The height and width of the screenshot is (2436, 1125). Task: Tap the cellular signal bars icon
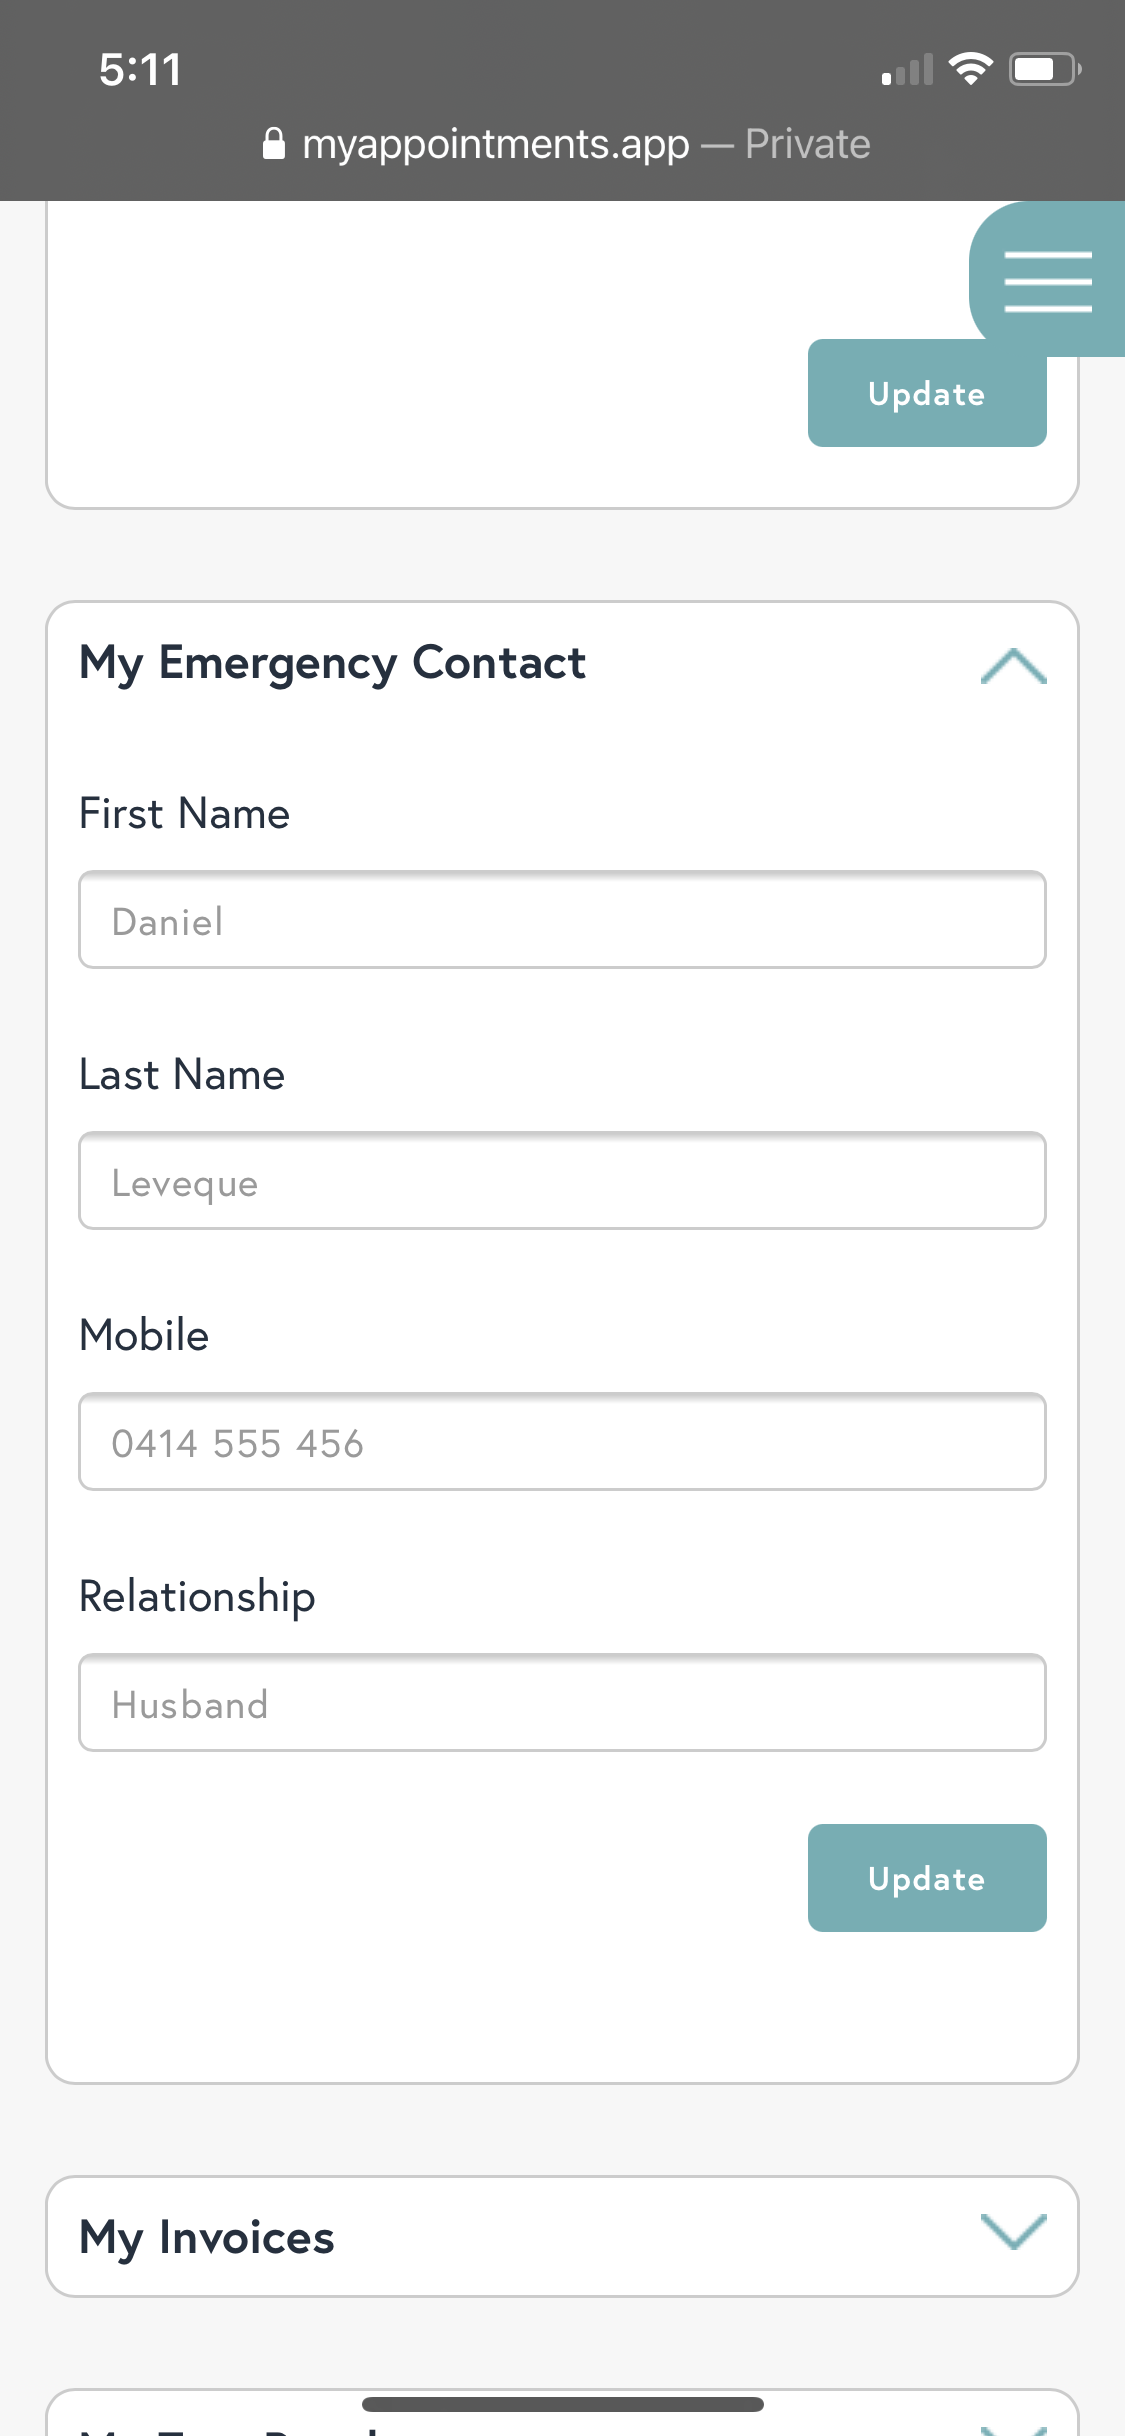tap(907, 70)
